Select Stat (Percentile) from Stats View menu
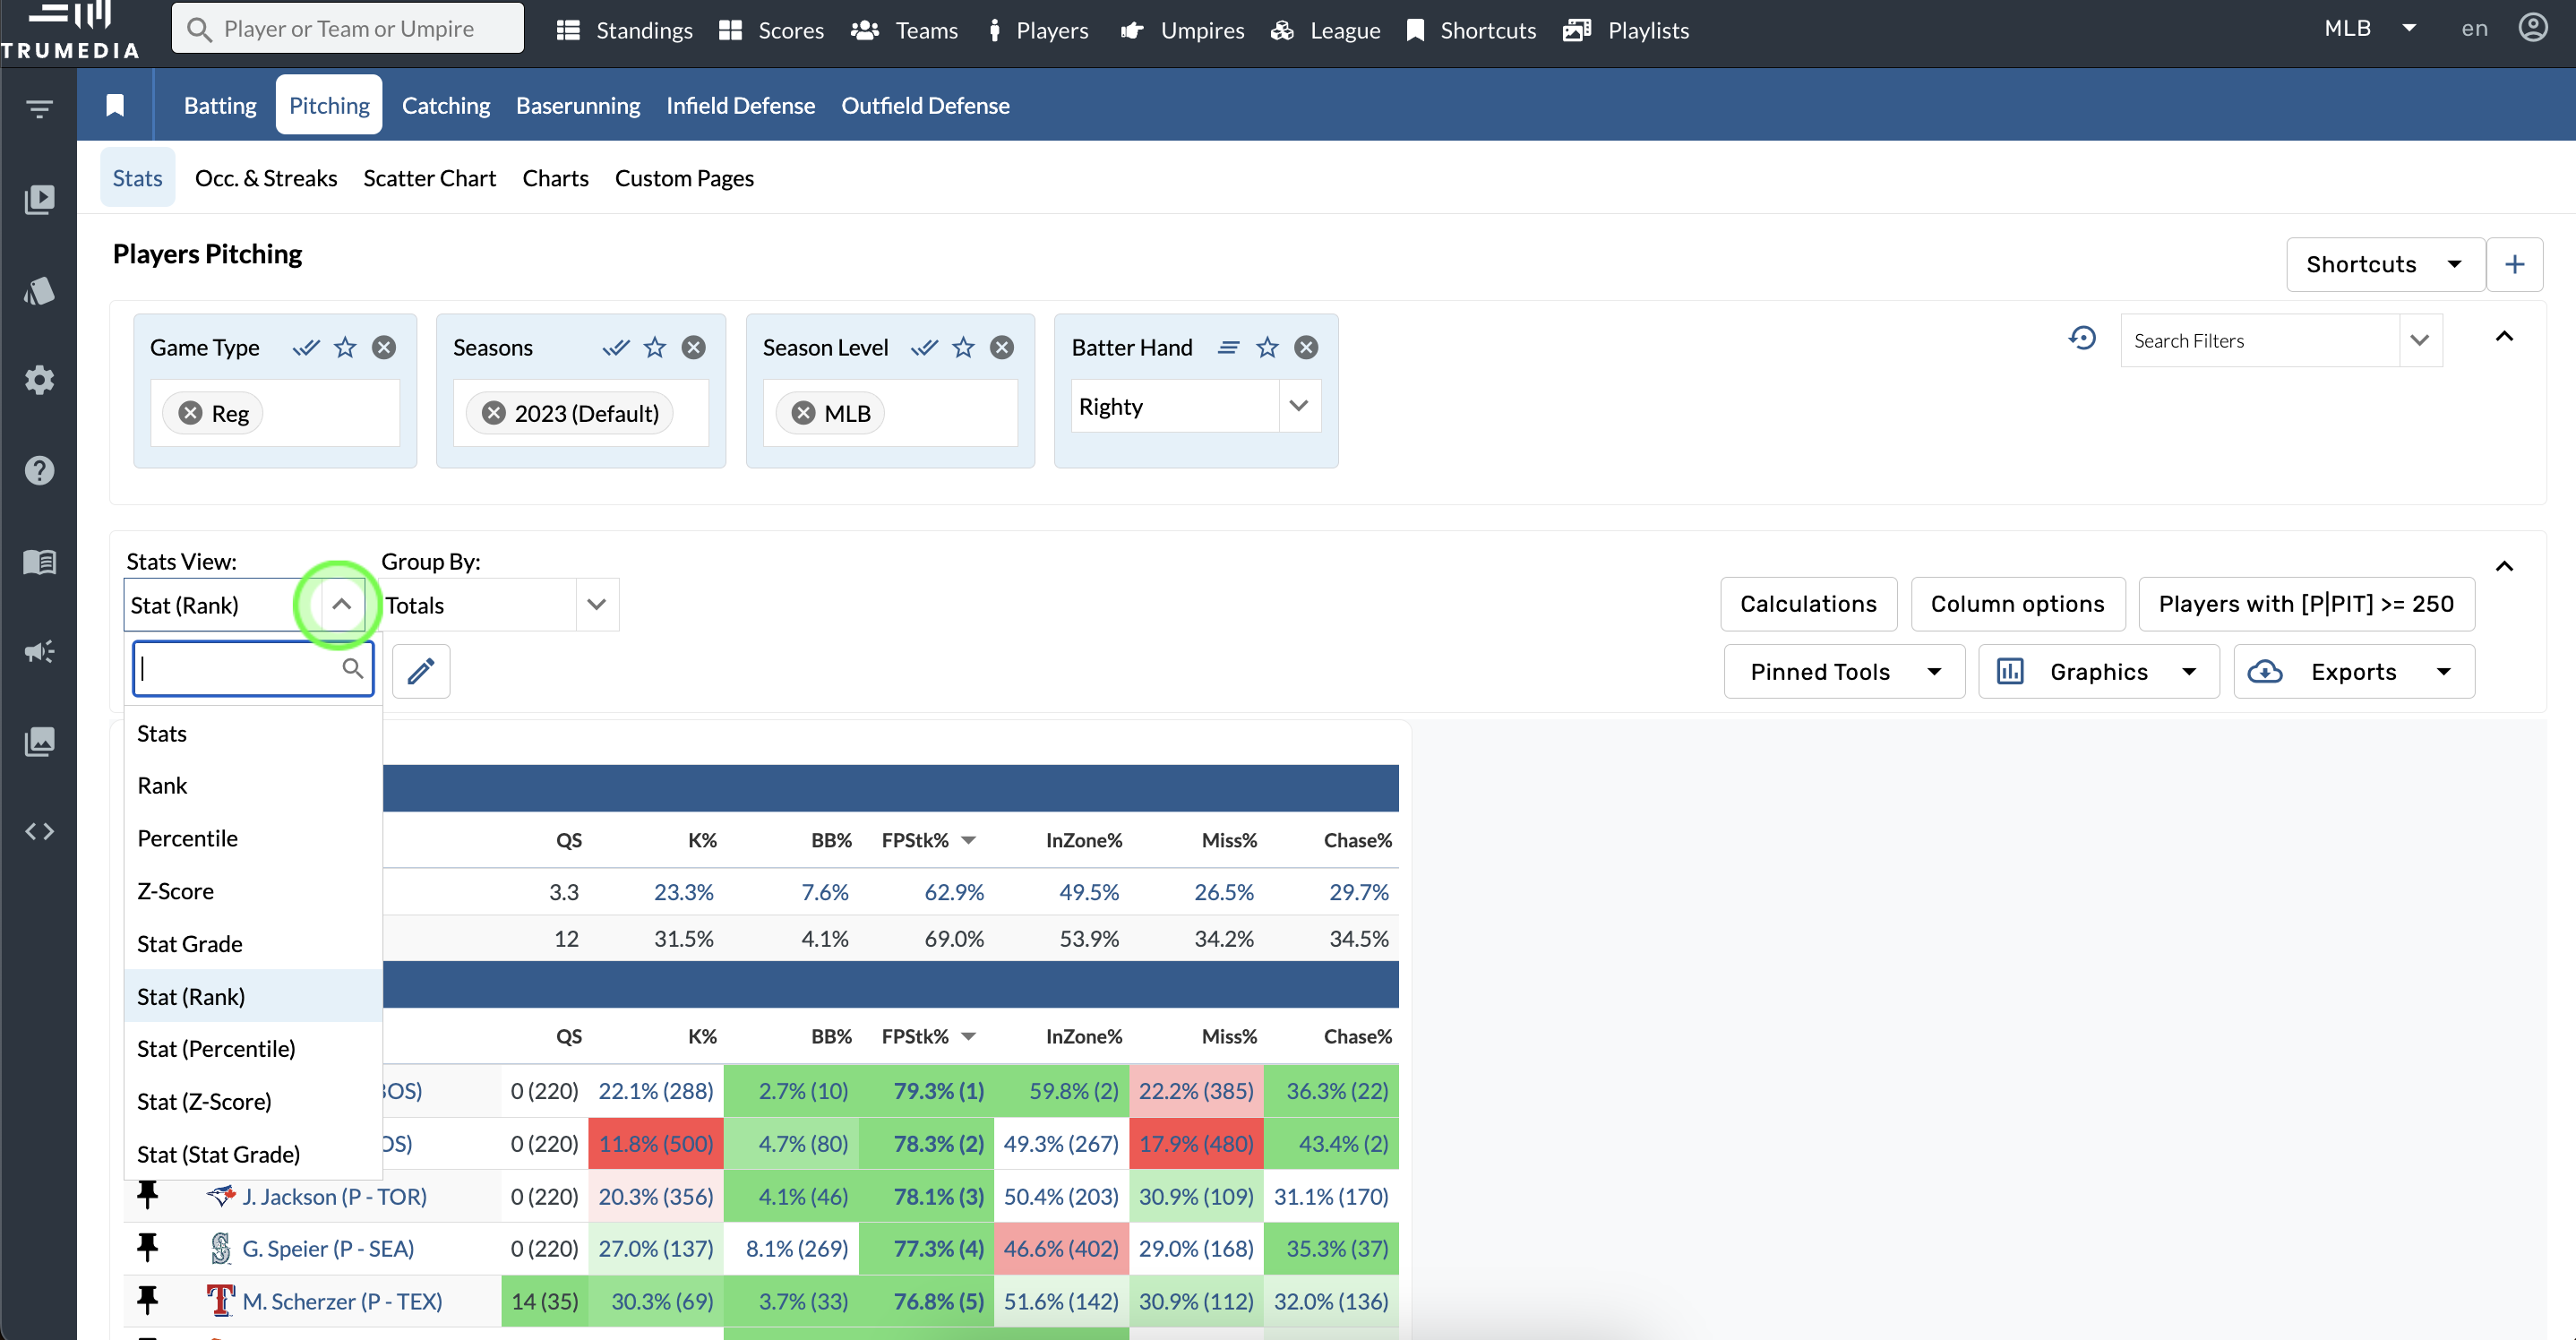 [x=217, y=1049]
